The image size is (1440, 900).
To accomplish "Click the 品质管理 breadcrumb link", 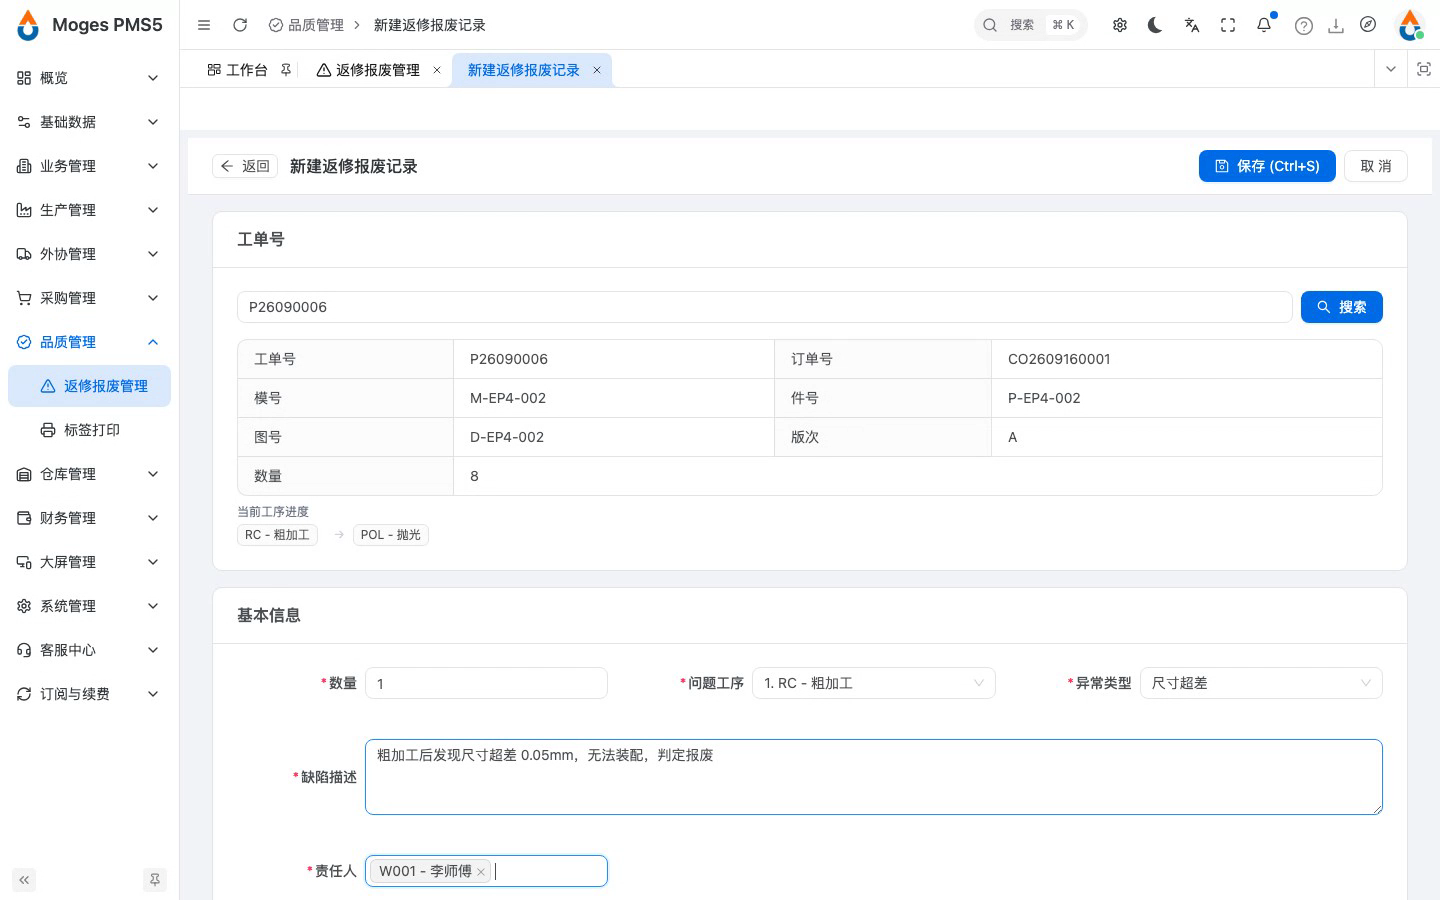I will pyautogui.click(x=306, y=25).
